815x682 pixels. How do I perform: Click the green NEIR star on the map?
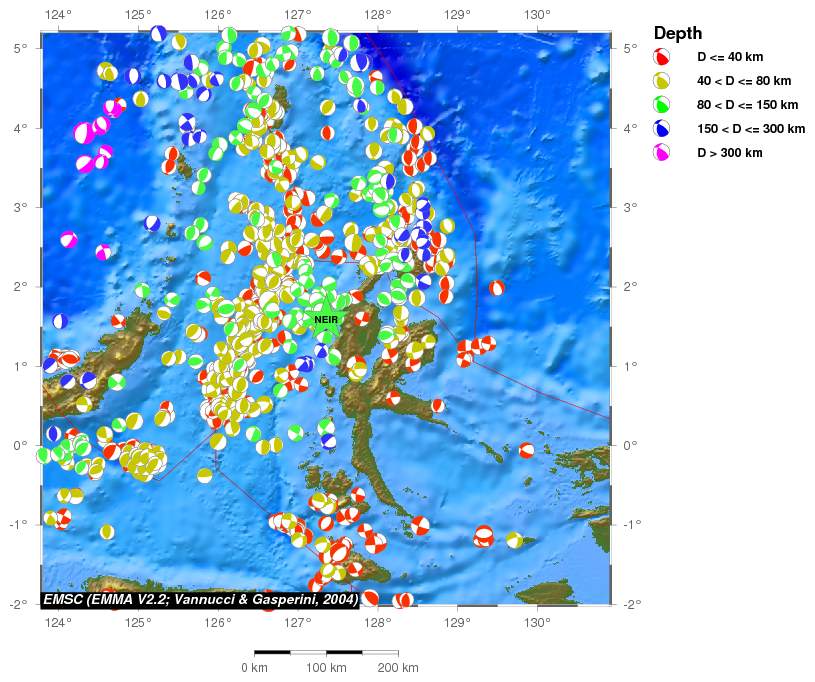pos(325,319)
